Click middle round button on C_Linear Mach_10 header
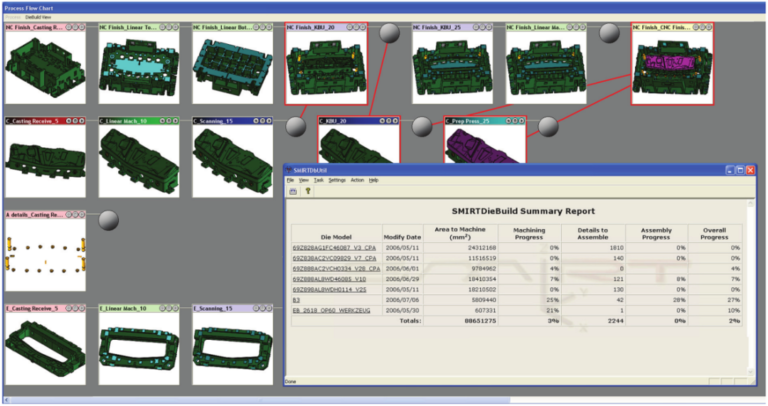Viewport: 768px width, 406px height. tap(169, 120)
